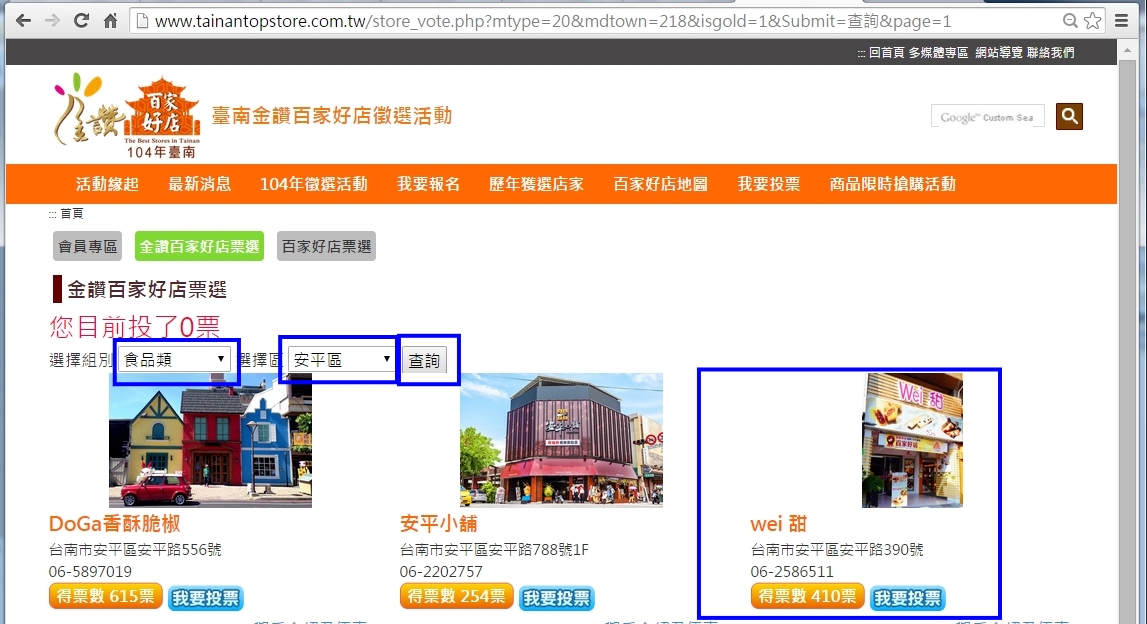The image size is (1147, 624).
Task: Expand the 安平區 district dropdown
Action: coord(341,360)
